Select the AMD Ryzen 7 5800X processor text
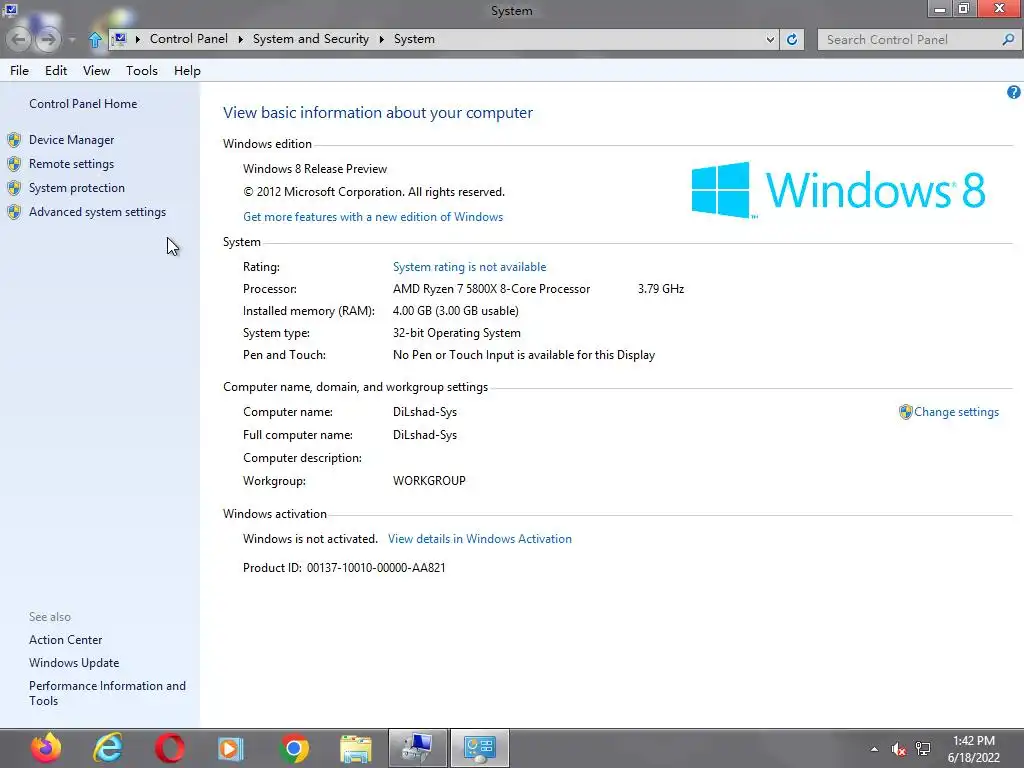Viewport: 1024px width, 768px height. point(491,289)
